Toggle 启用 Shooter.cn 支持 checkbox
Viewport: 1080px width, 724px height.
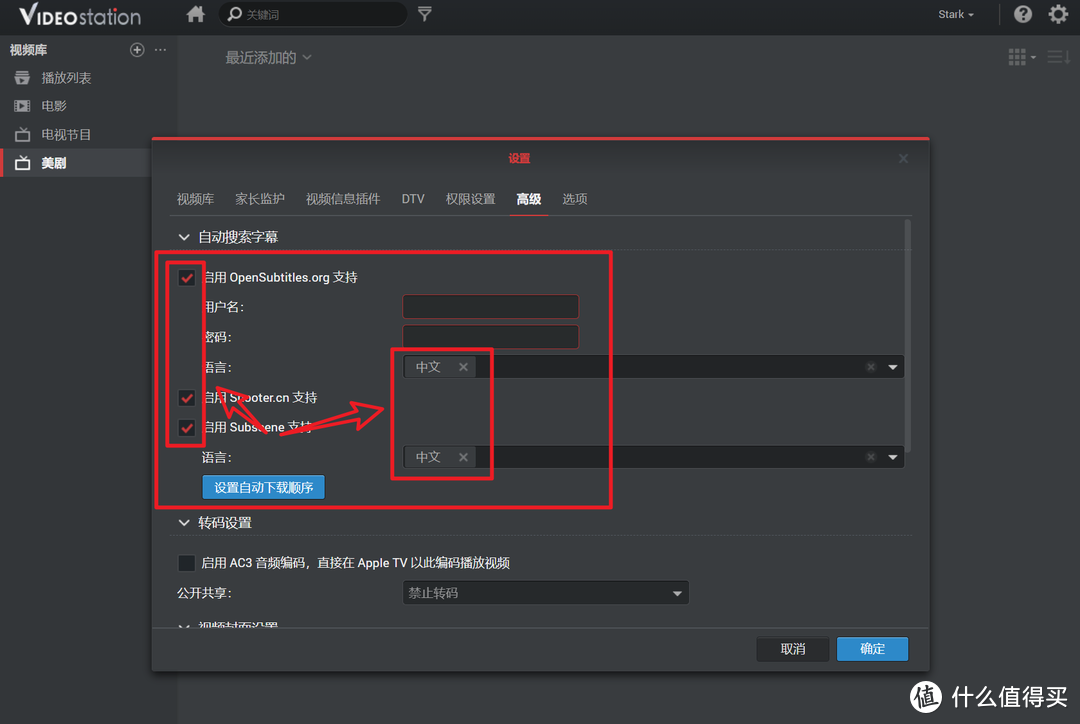click(x=187, y=397)
